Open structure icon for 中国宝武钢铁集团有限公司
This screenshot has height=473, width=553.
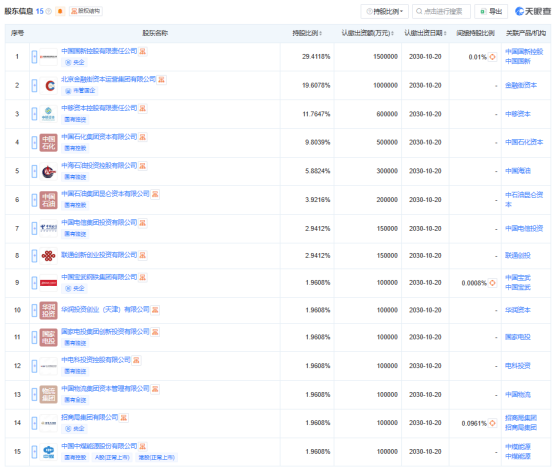coord(142,278)
